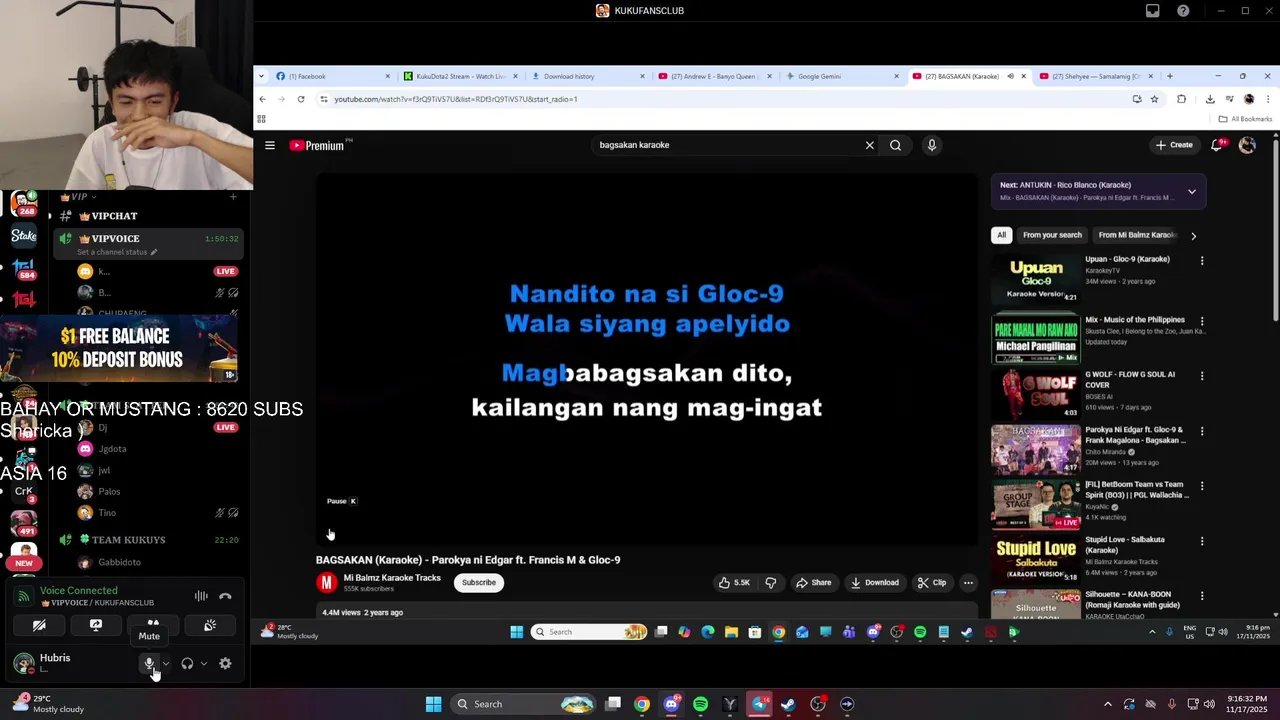Open new Chrome tab

tap(1170, 76)
